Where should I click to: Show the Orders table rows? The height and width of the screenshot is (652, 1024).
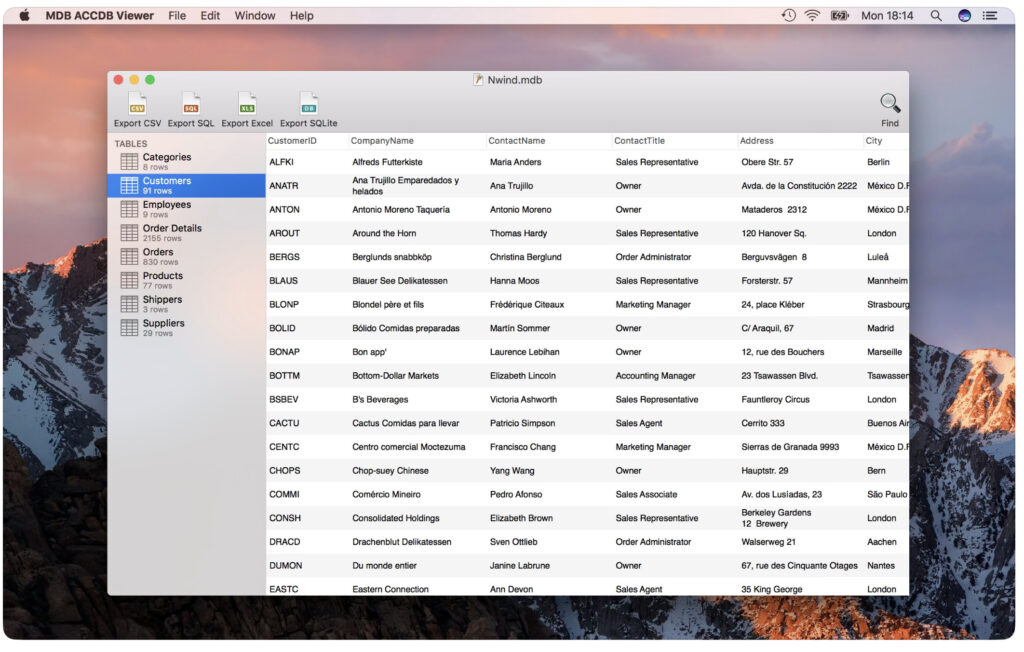point(158,256)
